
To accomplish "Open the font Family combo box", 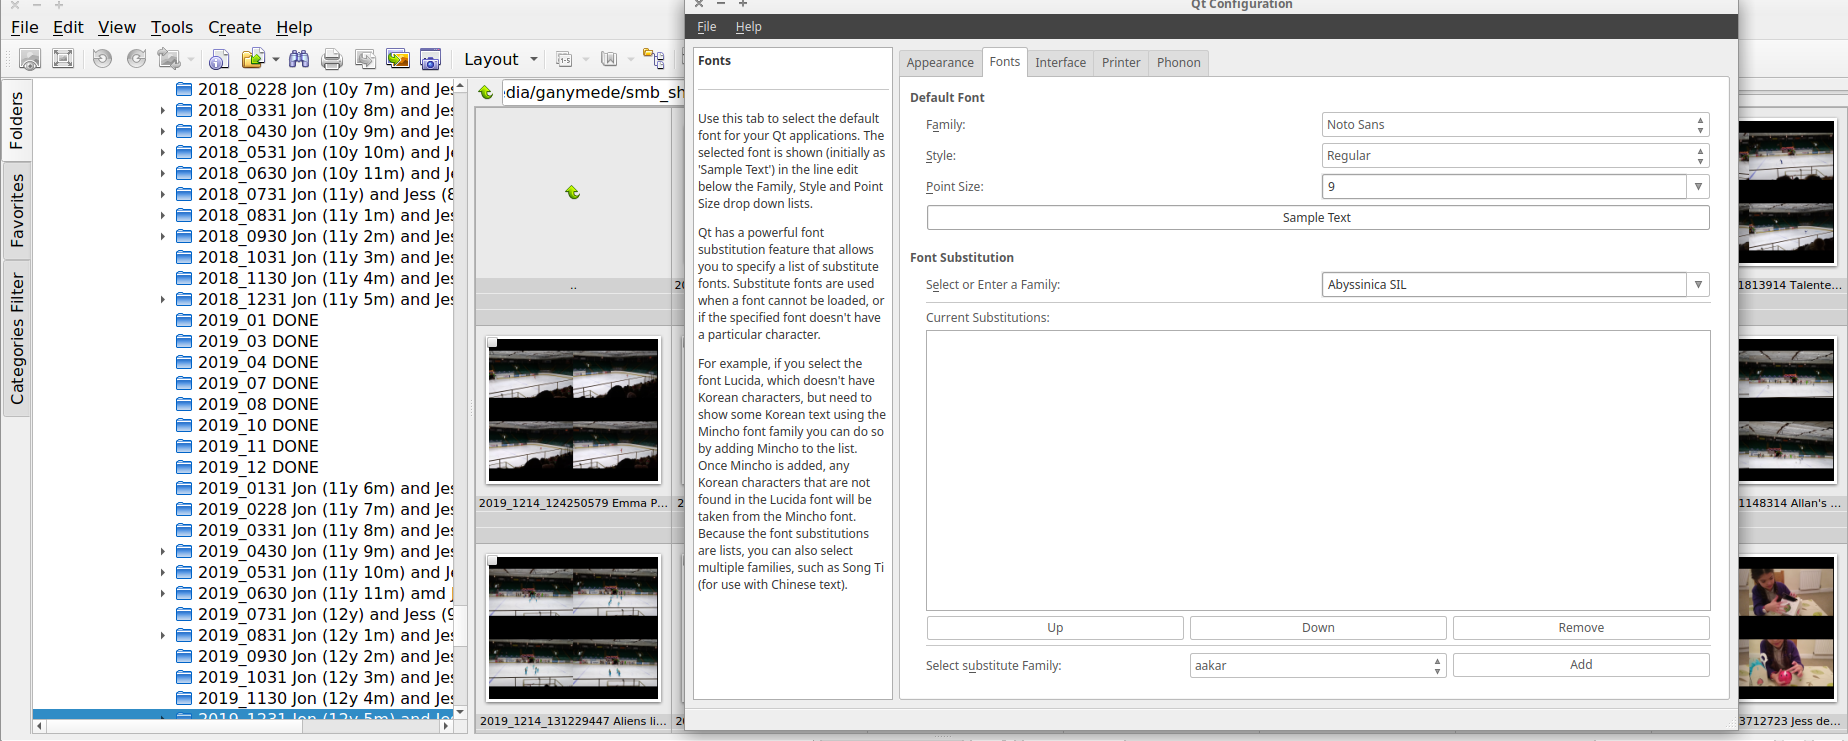I will (1514, 125).
